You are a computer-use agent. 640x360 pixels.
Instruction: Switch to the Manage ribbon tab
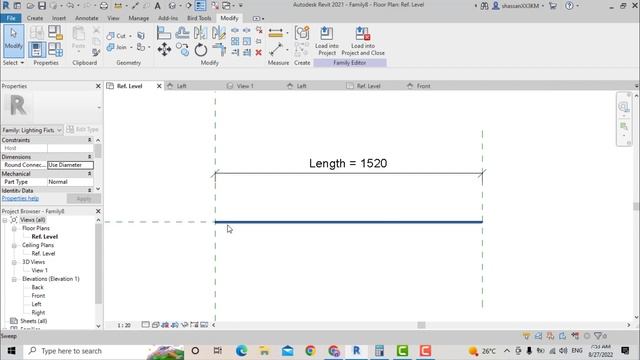[138, 18]
